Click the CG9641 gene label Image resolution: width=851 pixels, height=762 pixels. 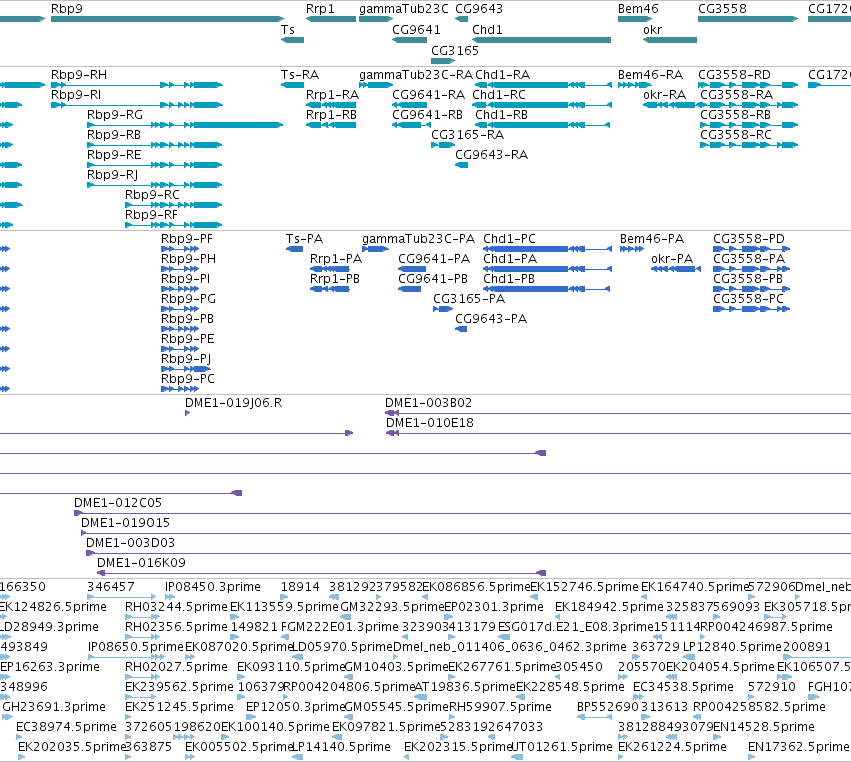416,29
